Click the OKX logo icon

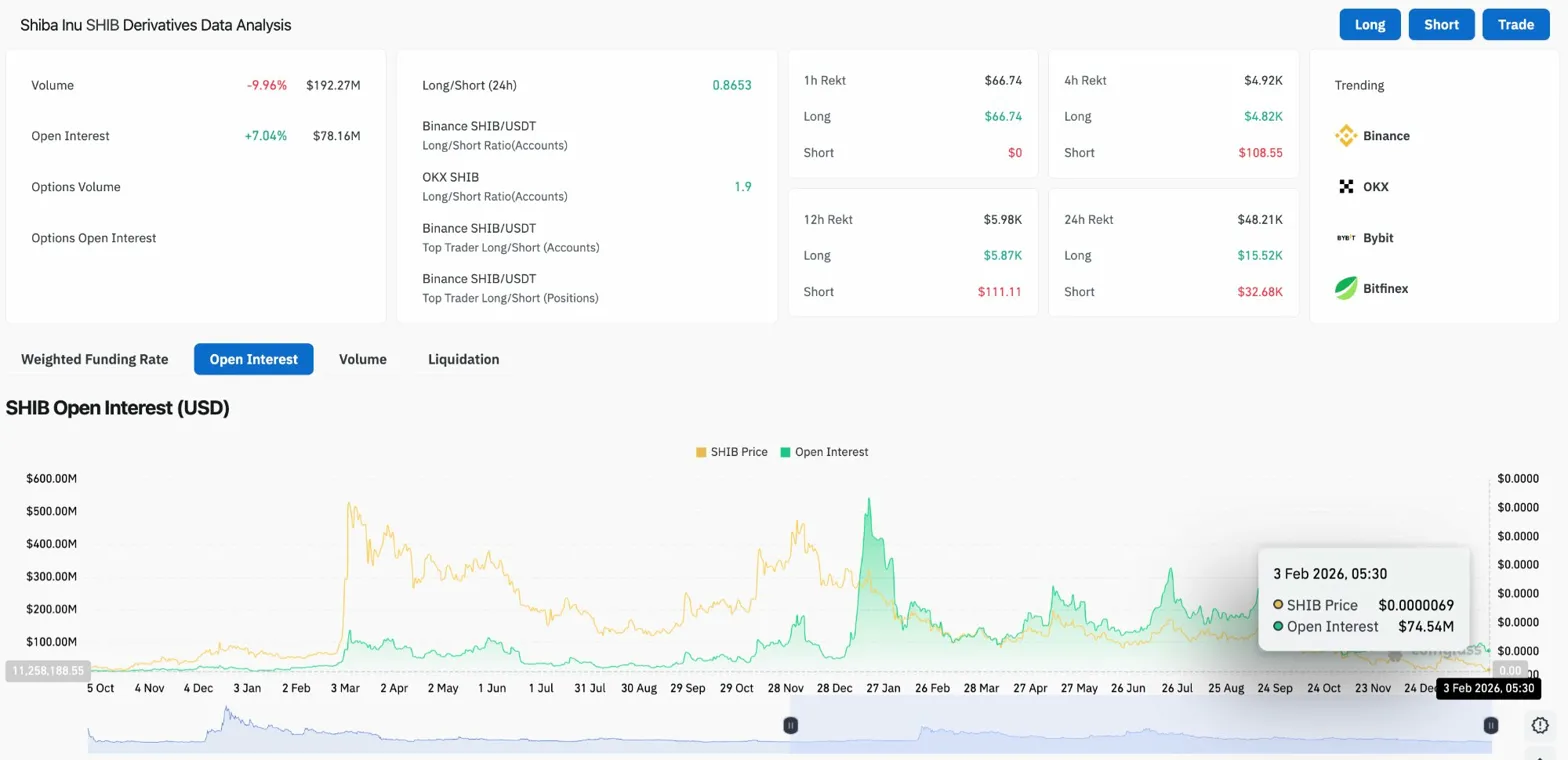1346,187
